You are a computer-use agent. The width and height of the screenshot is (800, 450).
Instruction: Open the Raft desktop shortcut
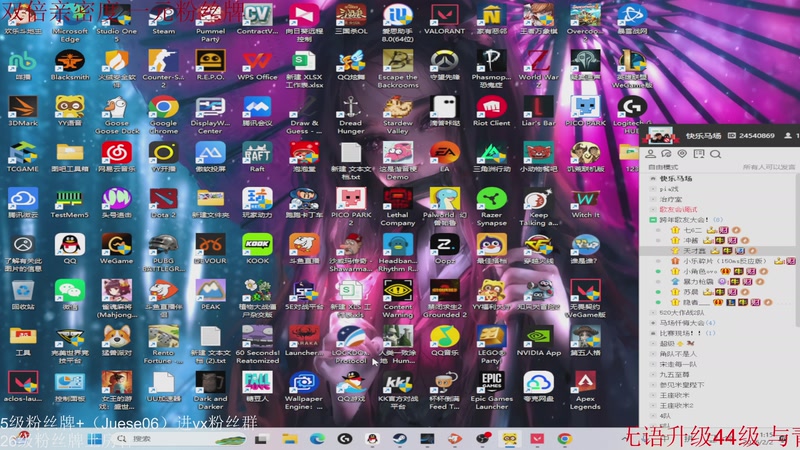click(x=257, y=157)
